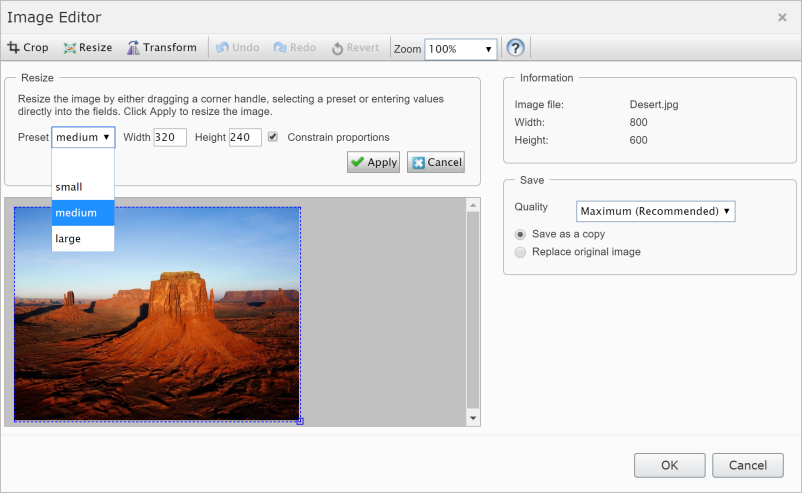The image size is (802, 493).
Task: Select Replace original image option
Action: click(x=520, y=252)
